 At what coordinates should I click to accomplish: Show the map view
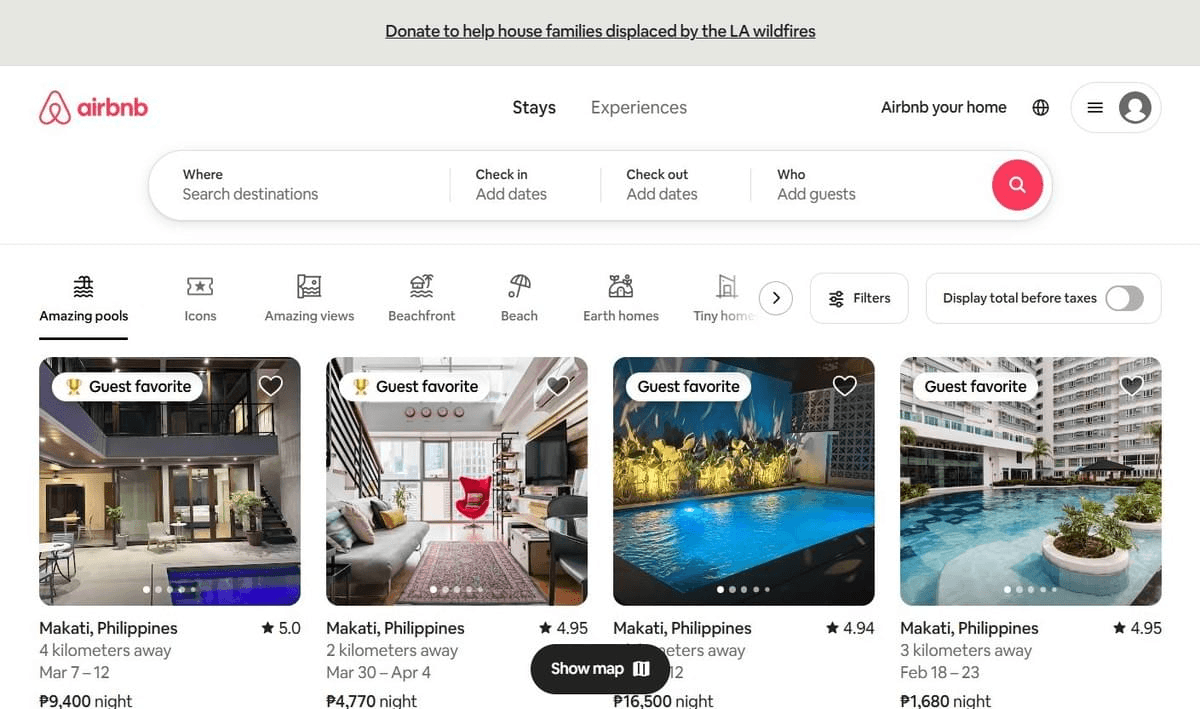tap(599, 668)
